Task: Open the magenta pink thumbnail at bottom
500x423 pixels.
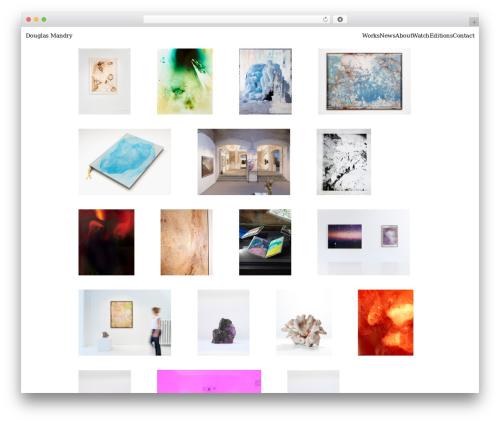Action: pyautogui.click(x=209, y=381)
